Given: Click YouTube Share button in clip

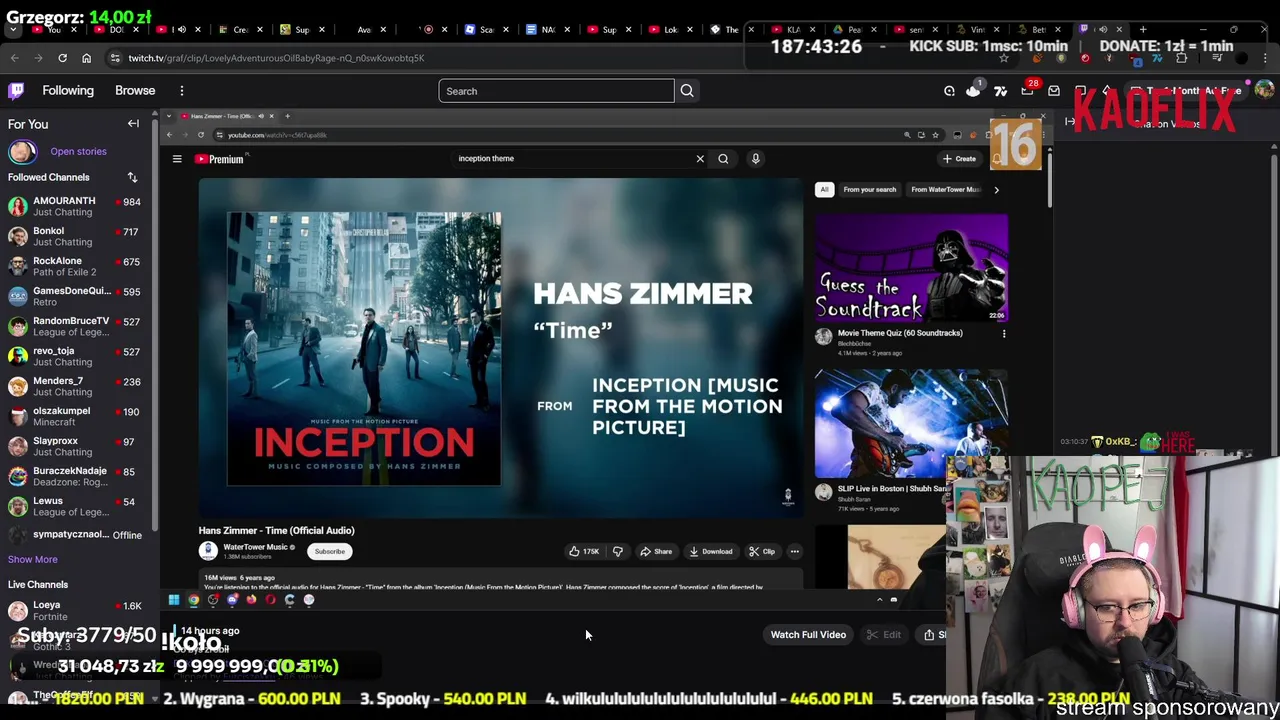Looking at the screenshot, I should click(656, 551).
